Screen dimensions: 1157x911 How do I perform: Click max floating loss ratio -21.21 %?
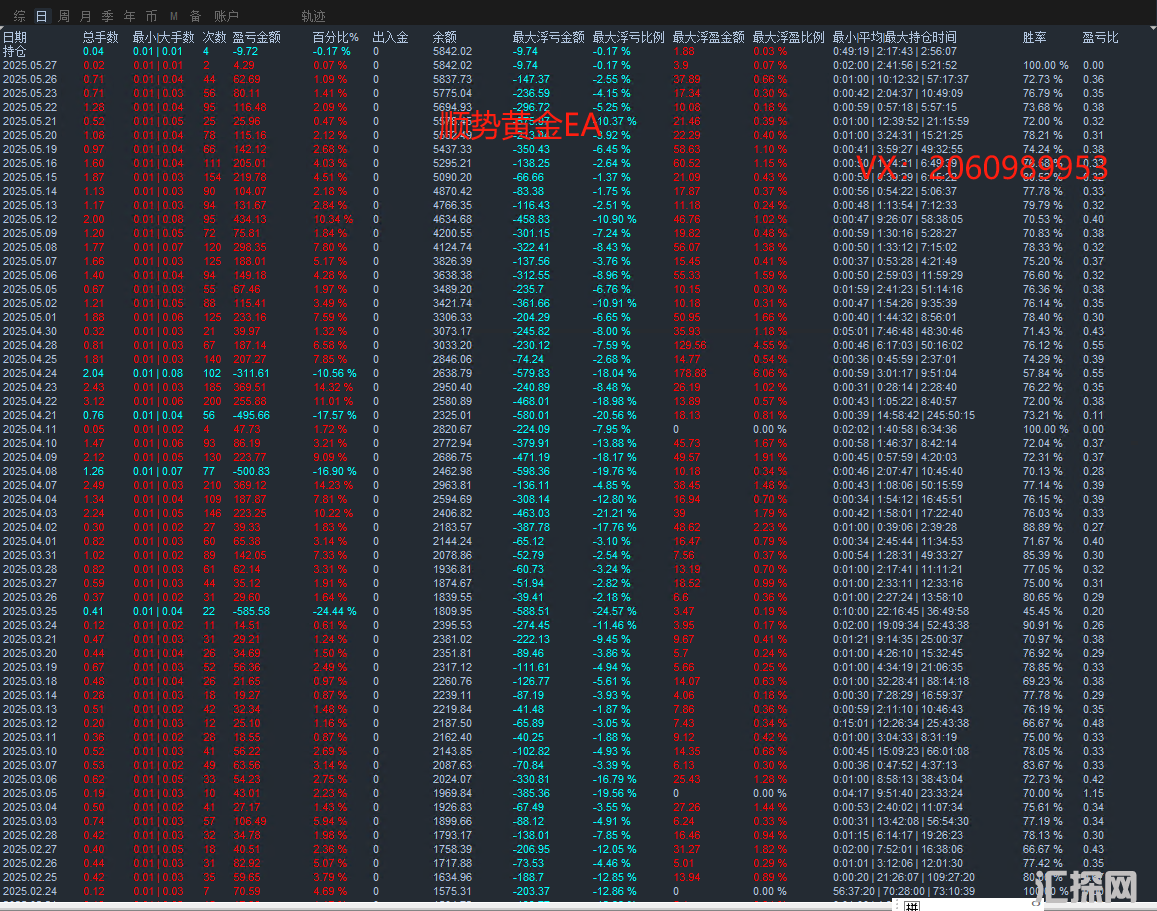(614, 513)
